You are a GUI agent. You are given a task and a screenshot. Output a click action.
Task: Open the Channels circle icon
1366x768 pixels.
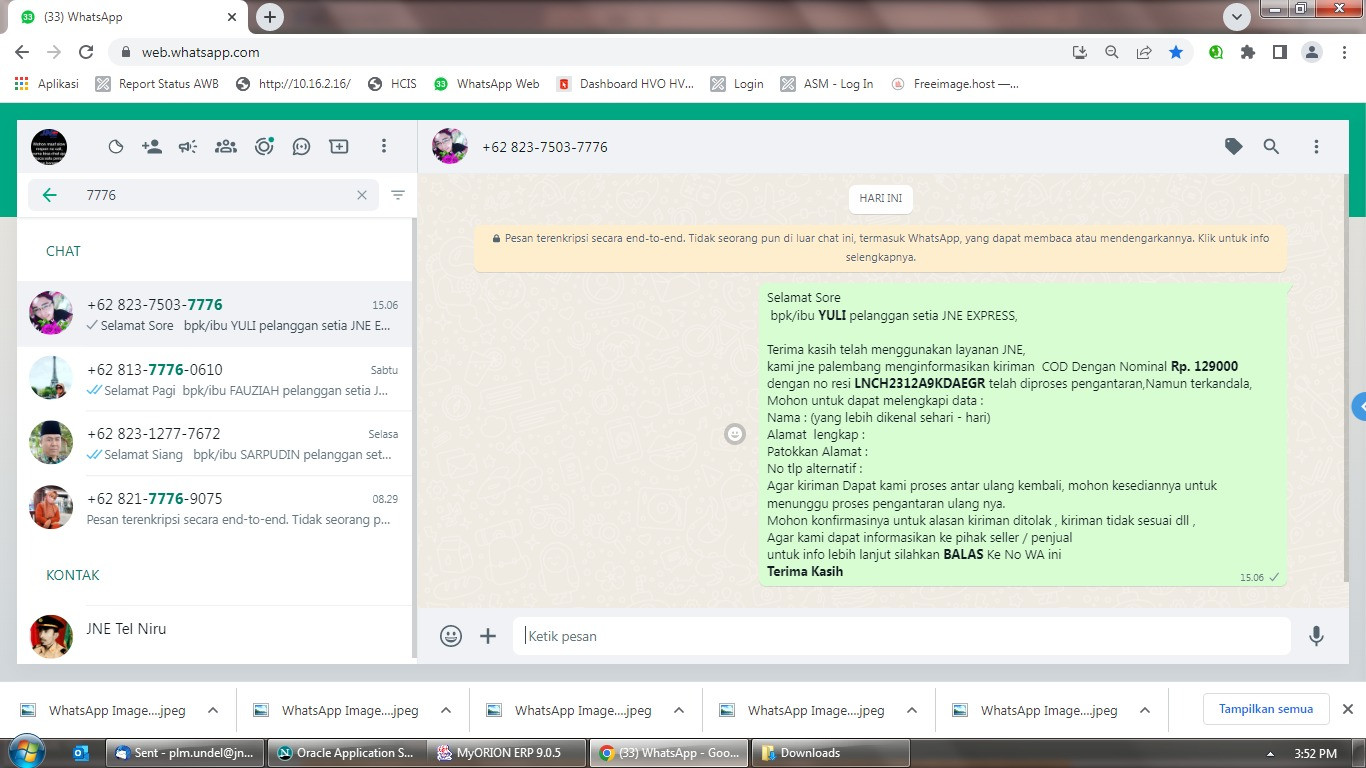click(x=264, y=147)
